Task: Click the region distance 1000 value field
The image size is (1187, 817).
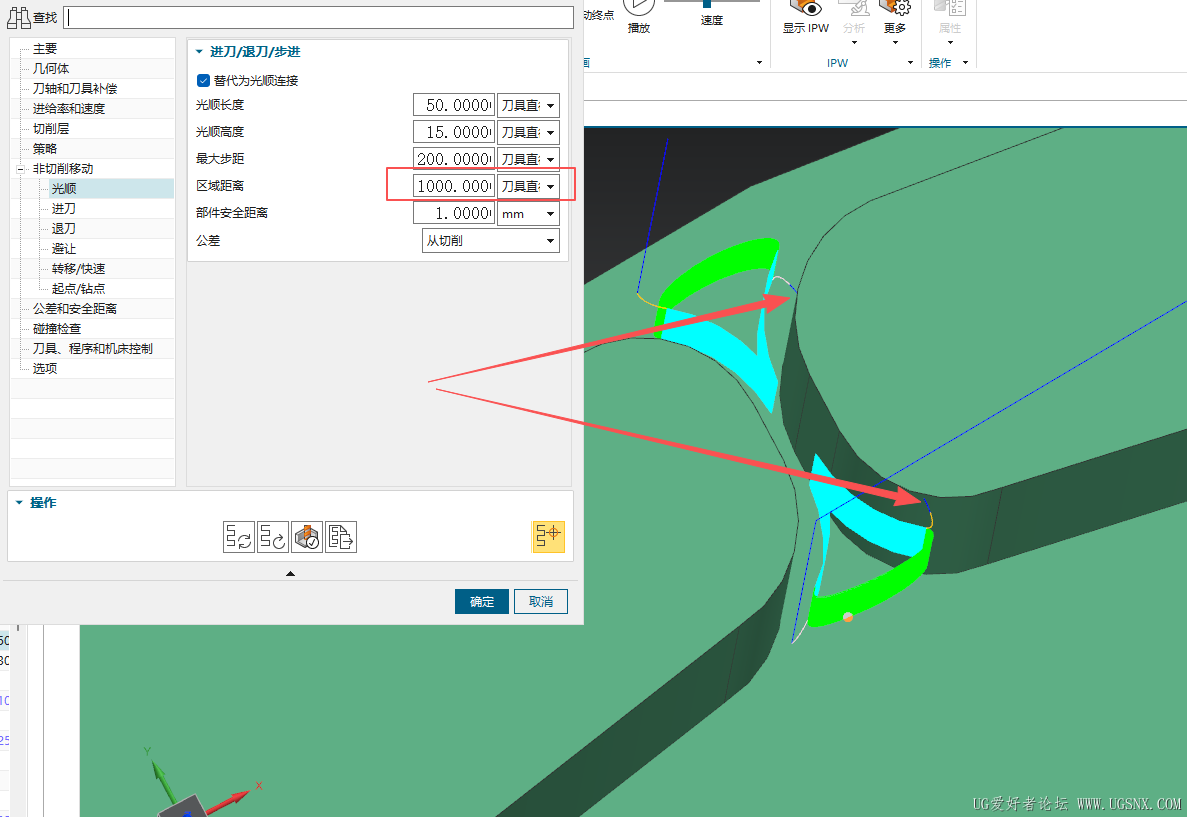Action: tap(454, 186)
